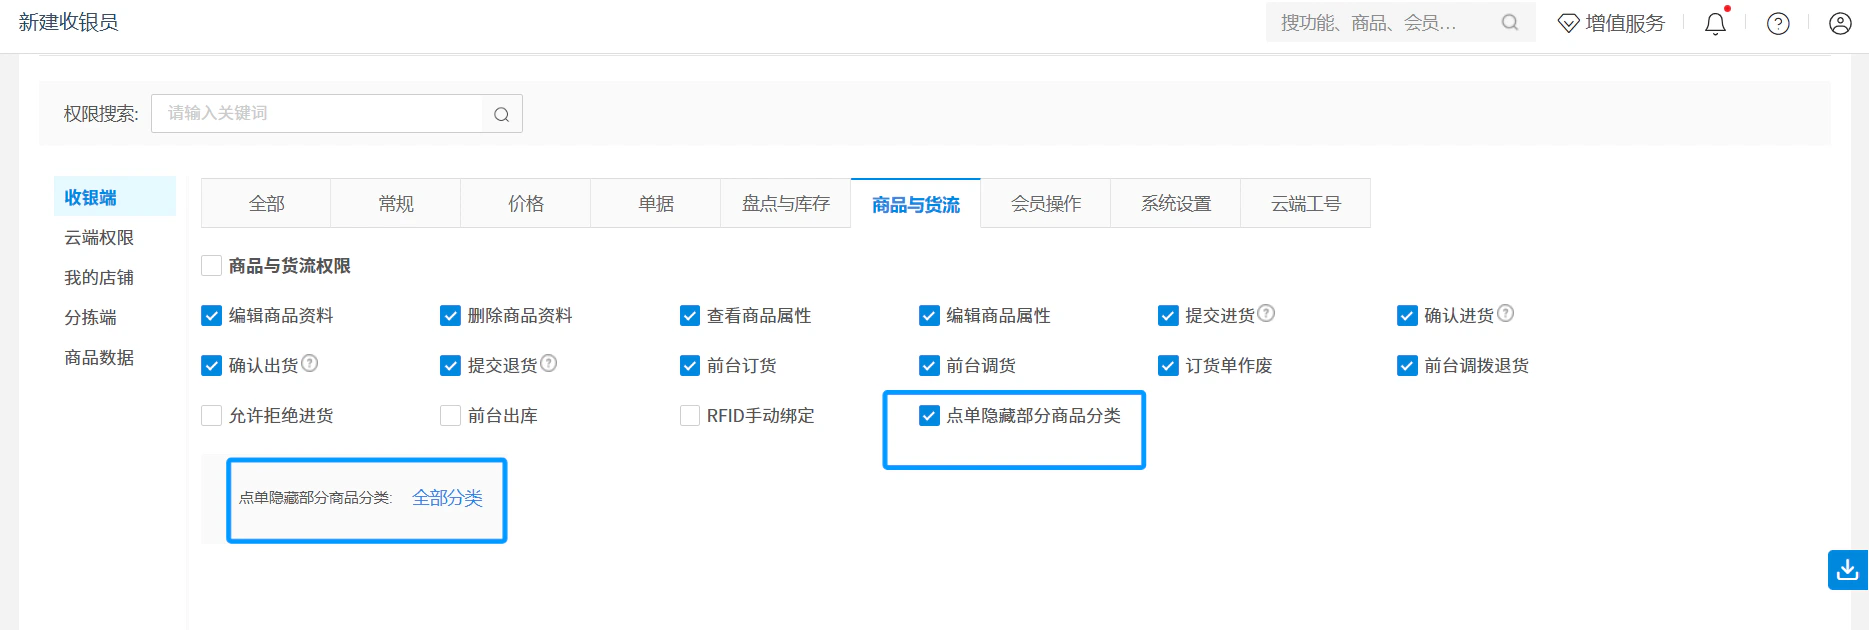This screenshot has height=630, width=1869.
Task: Click the help icon next to 确认出货
Action: (310, 363)
